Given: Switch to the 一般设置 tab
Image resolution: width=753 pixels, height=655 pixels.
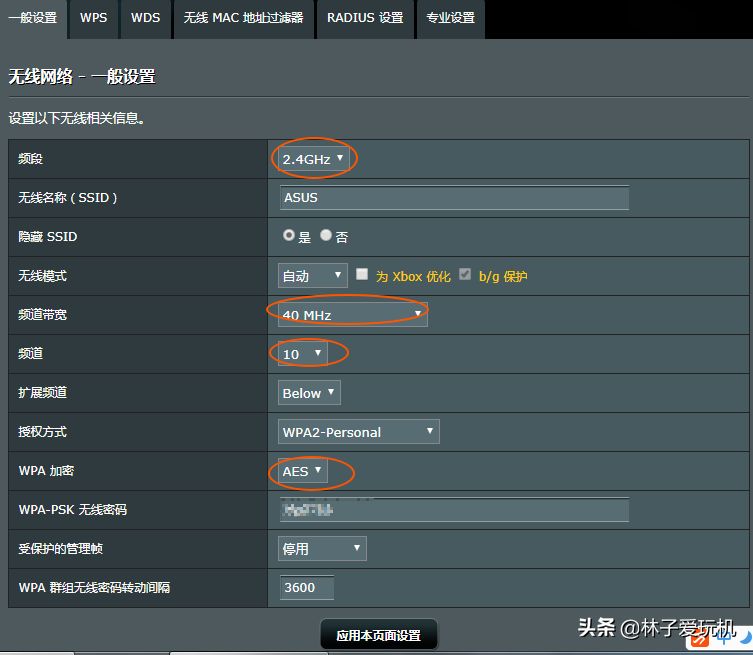Looking at the screenshot, I should click(33, 18).
